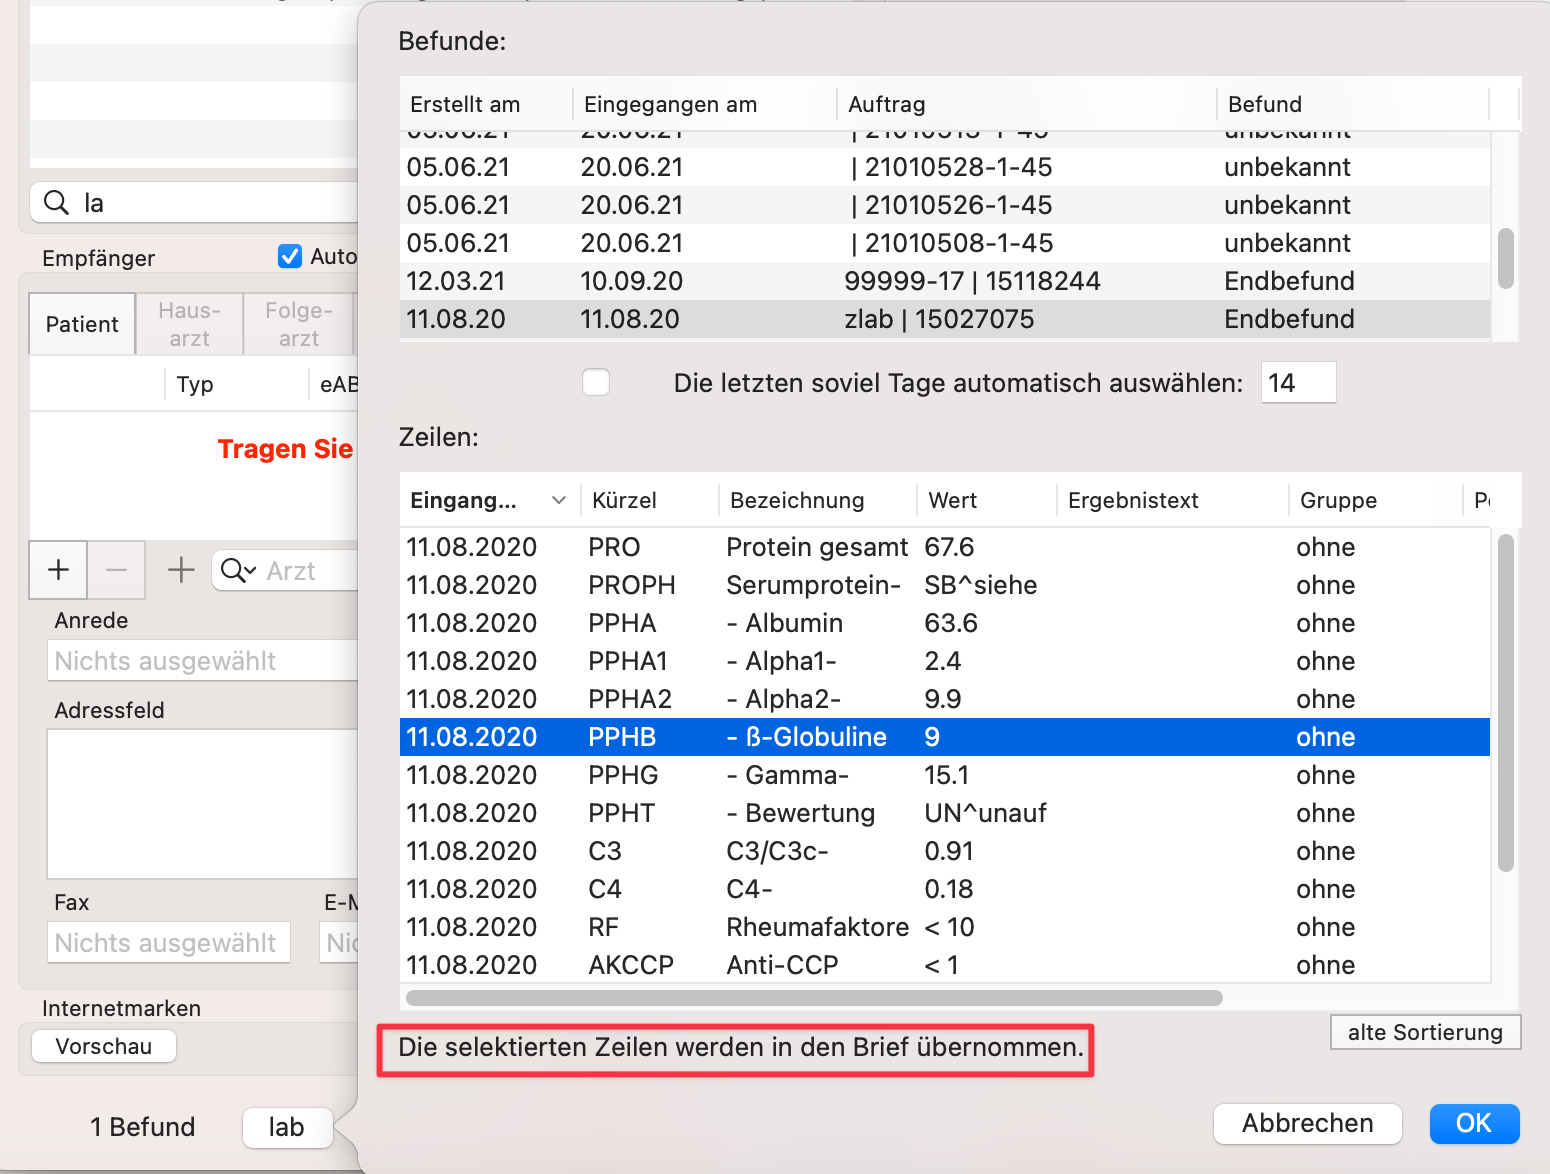Click the Abbrechen button
1550x1174 pixels.
coord(1307,1123)
